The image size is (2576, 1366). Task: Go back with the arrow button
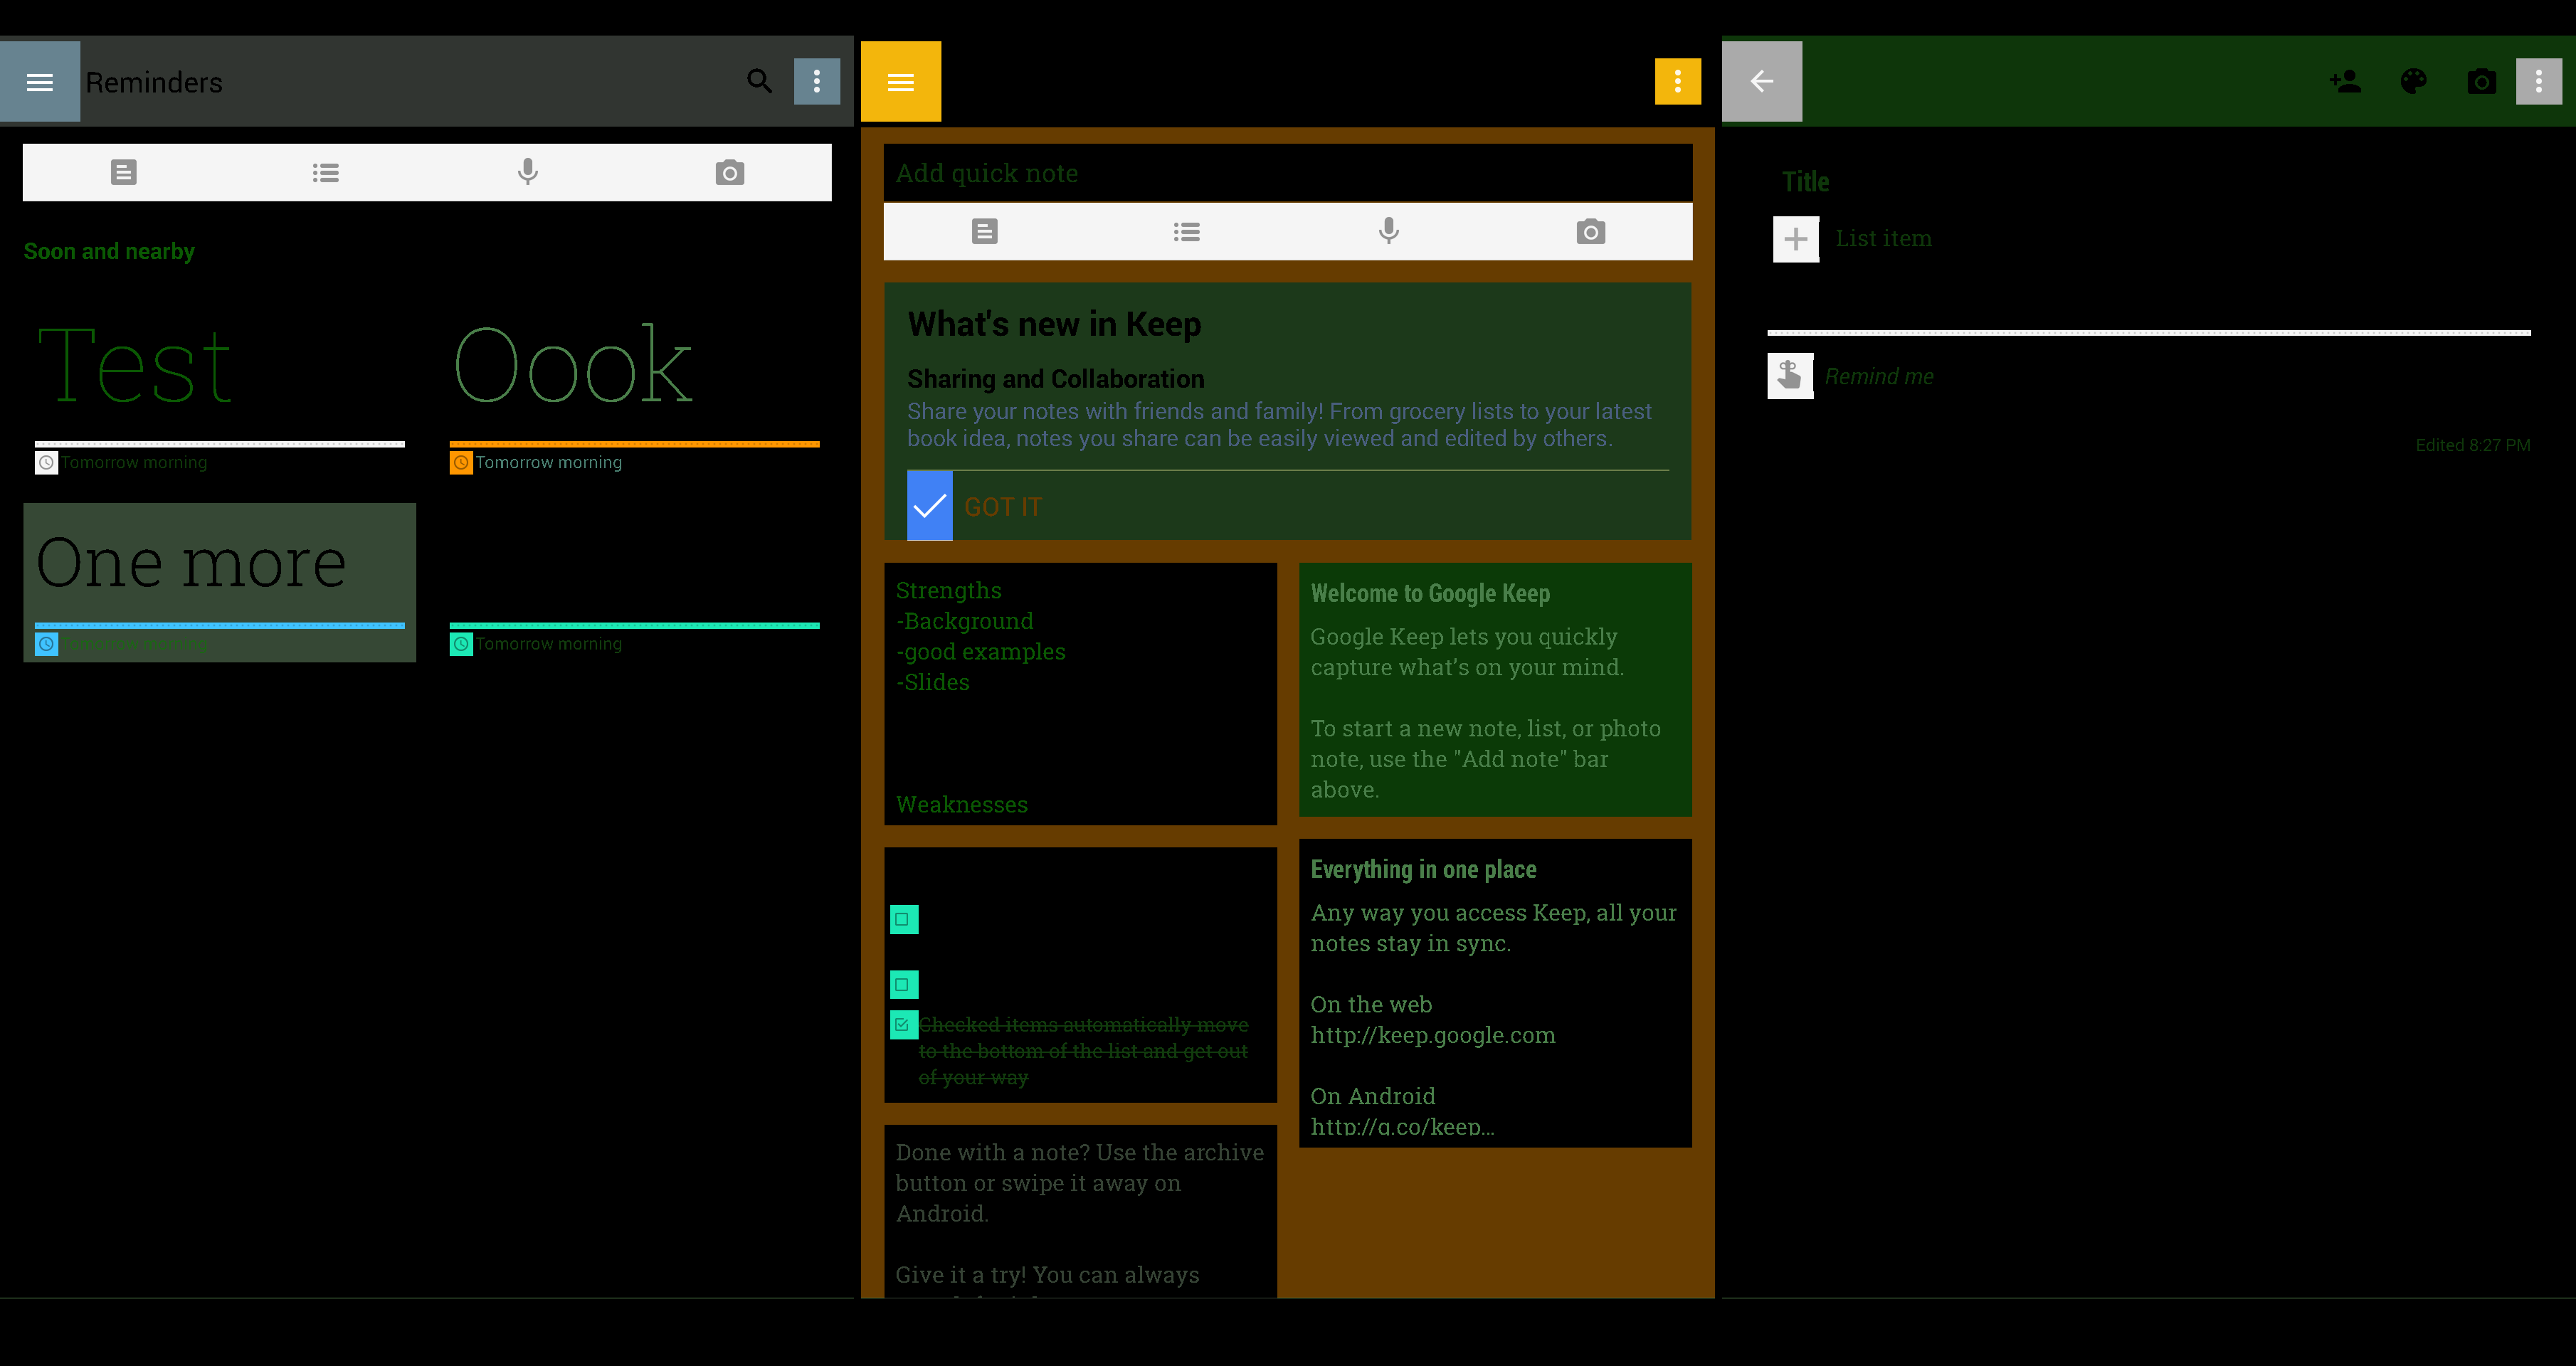[1761, 81]
